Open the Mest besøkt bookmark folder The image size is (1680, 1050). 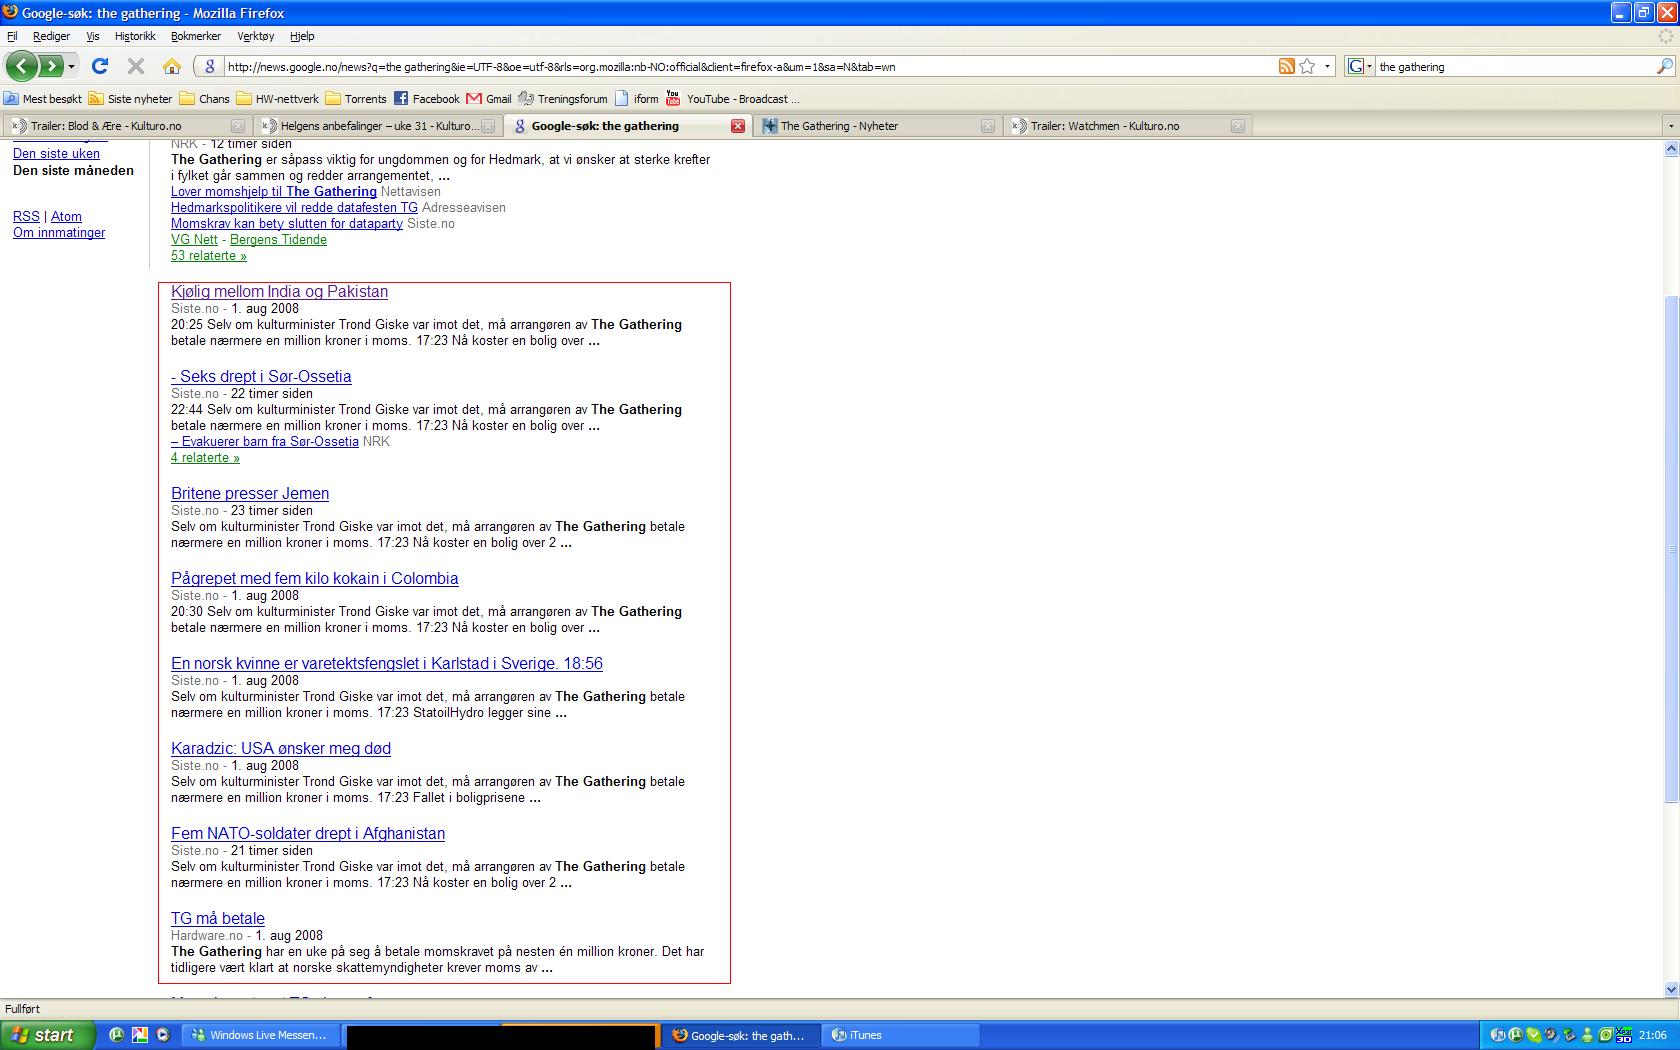43,99
